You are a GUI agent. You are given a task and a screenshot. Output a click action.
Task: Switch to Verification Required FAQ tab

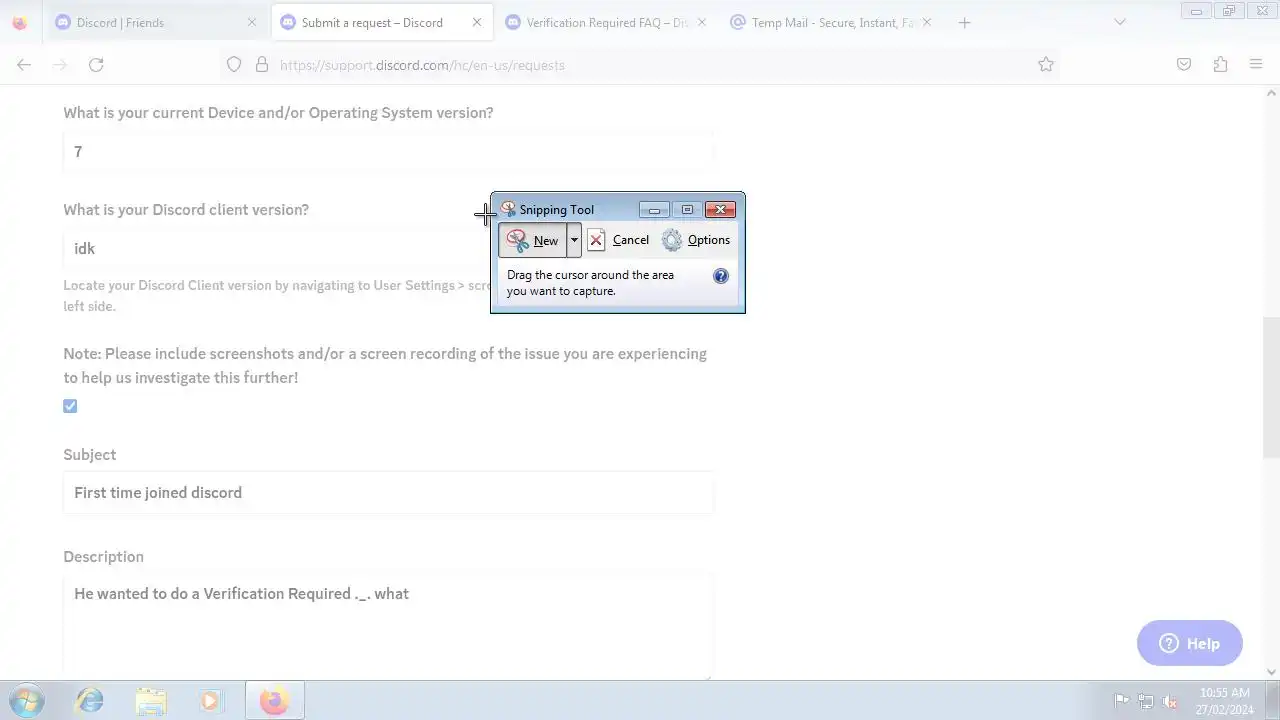606,22
